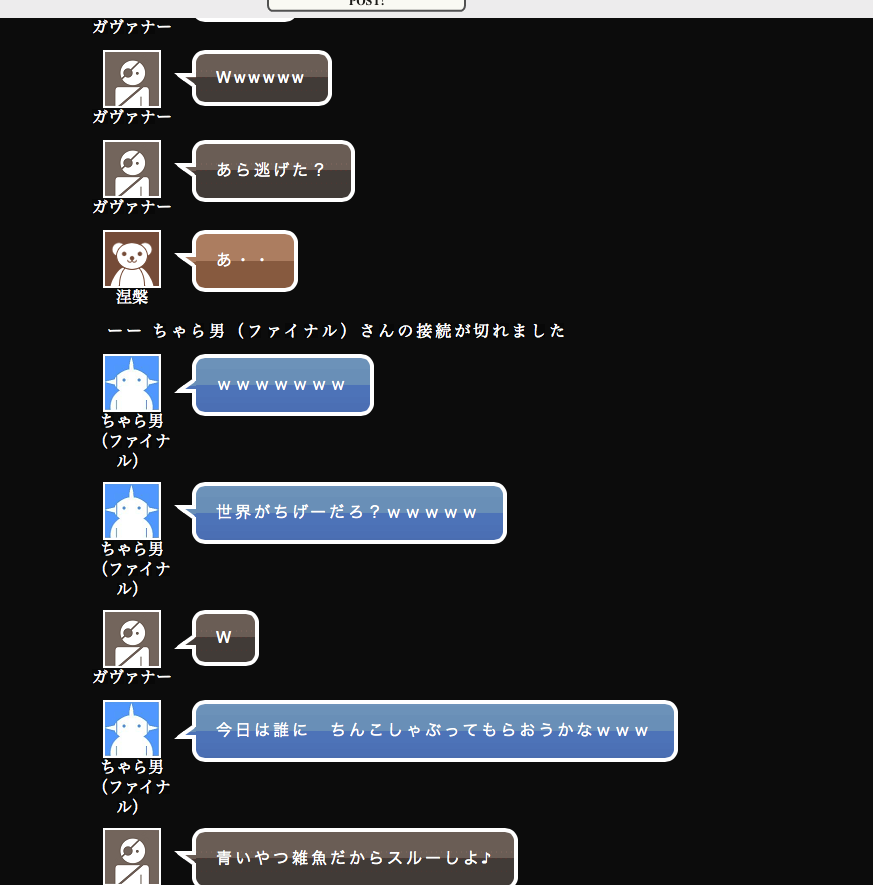Select ちゃら男 avatar beside blue "wwwwwww" bubble
The height and width of the screenshot is (885, 873).
[x=132, y=383]
